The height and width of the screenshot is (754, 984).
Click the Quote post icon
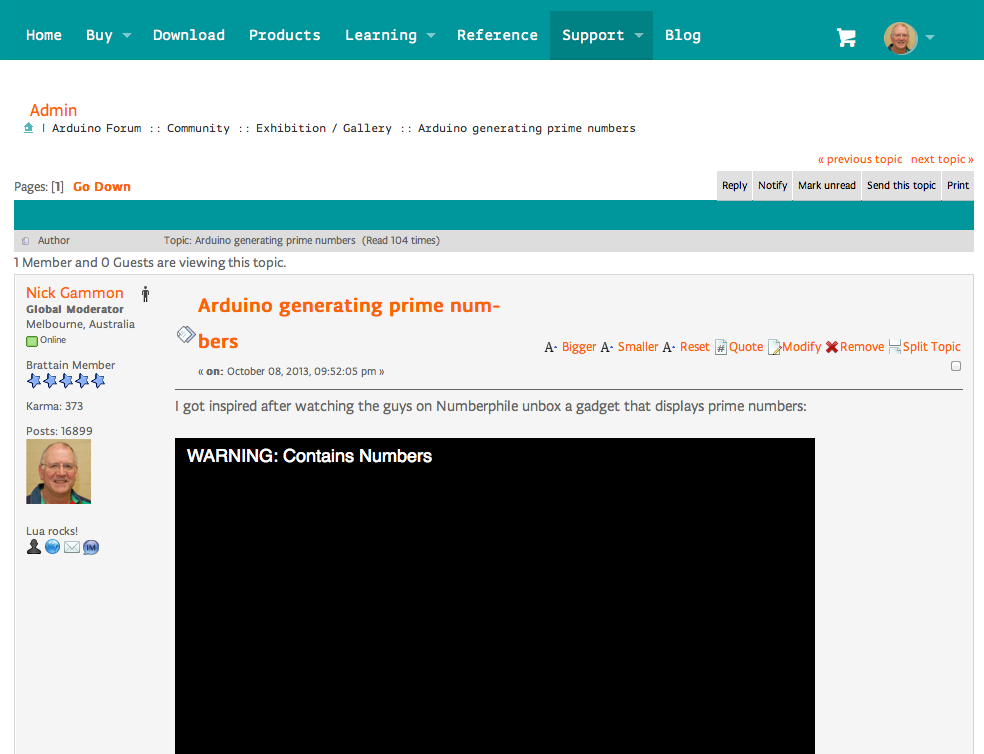[x=720, y=347]
